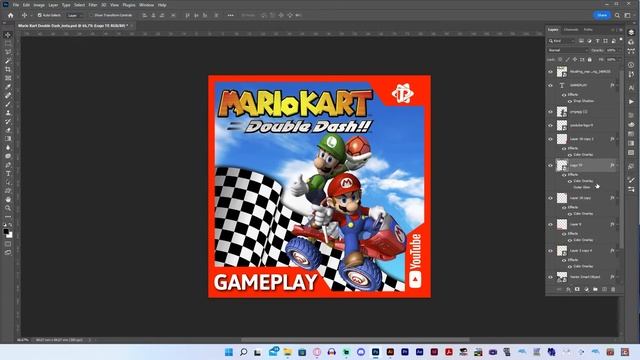Open Move tool preset picker arrow

coord(30,15)
